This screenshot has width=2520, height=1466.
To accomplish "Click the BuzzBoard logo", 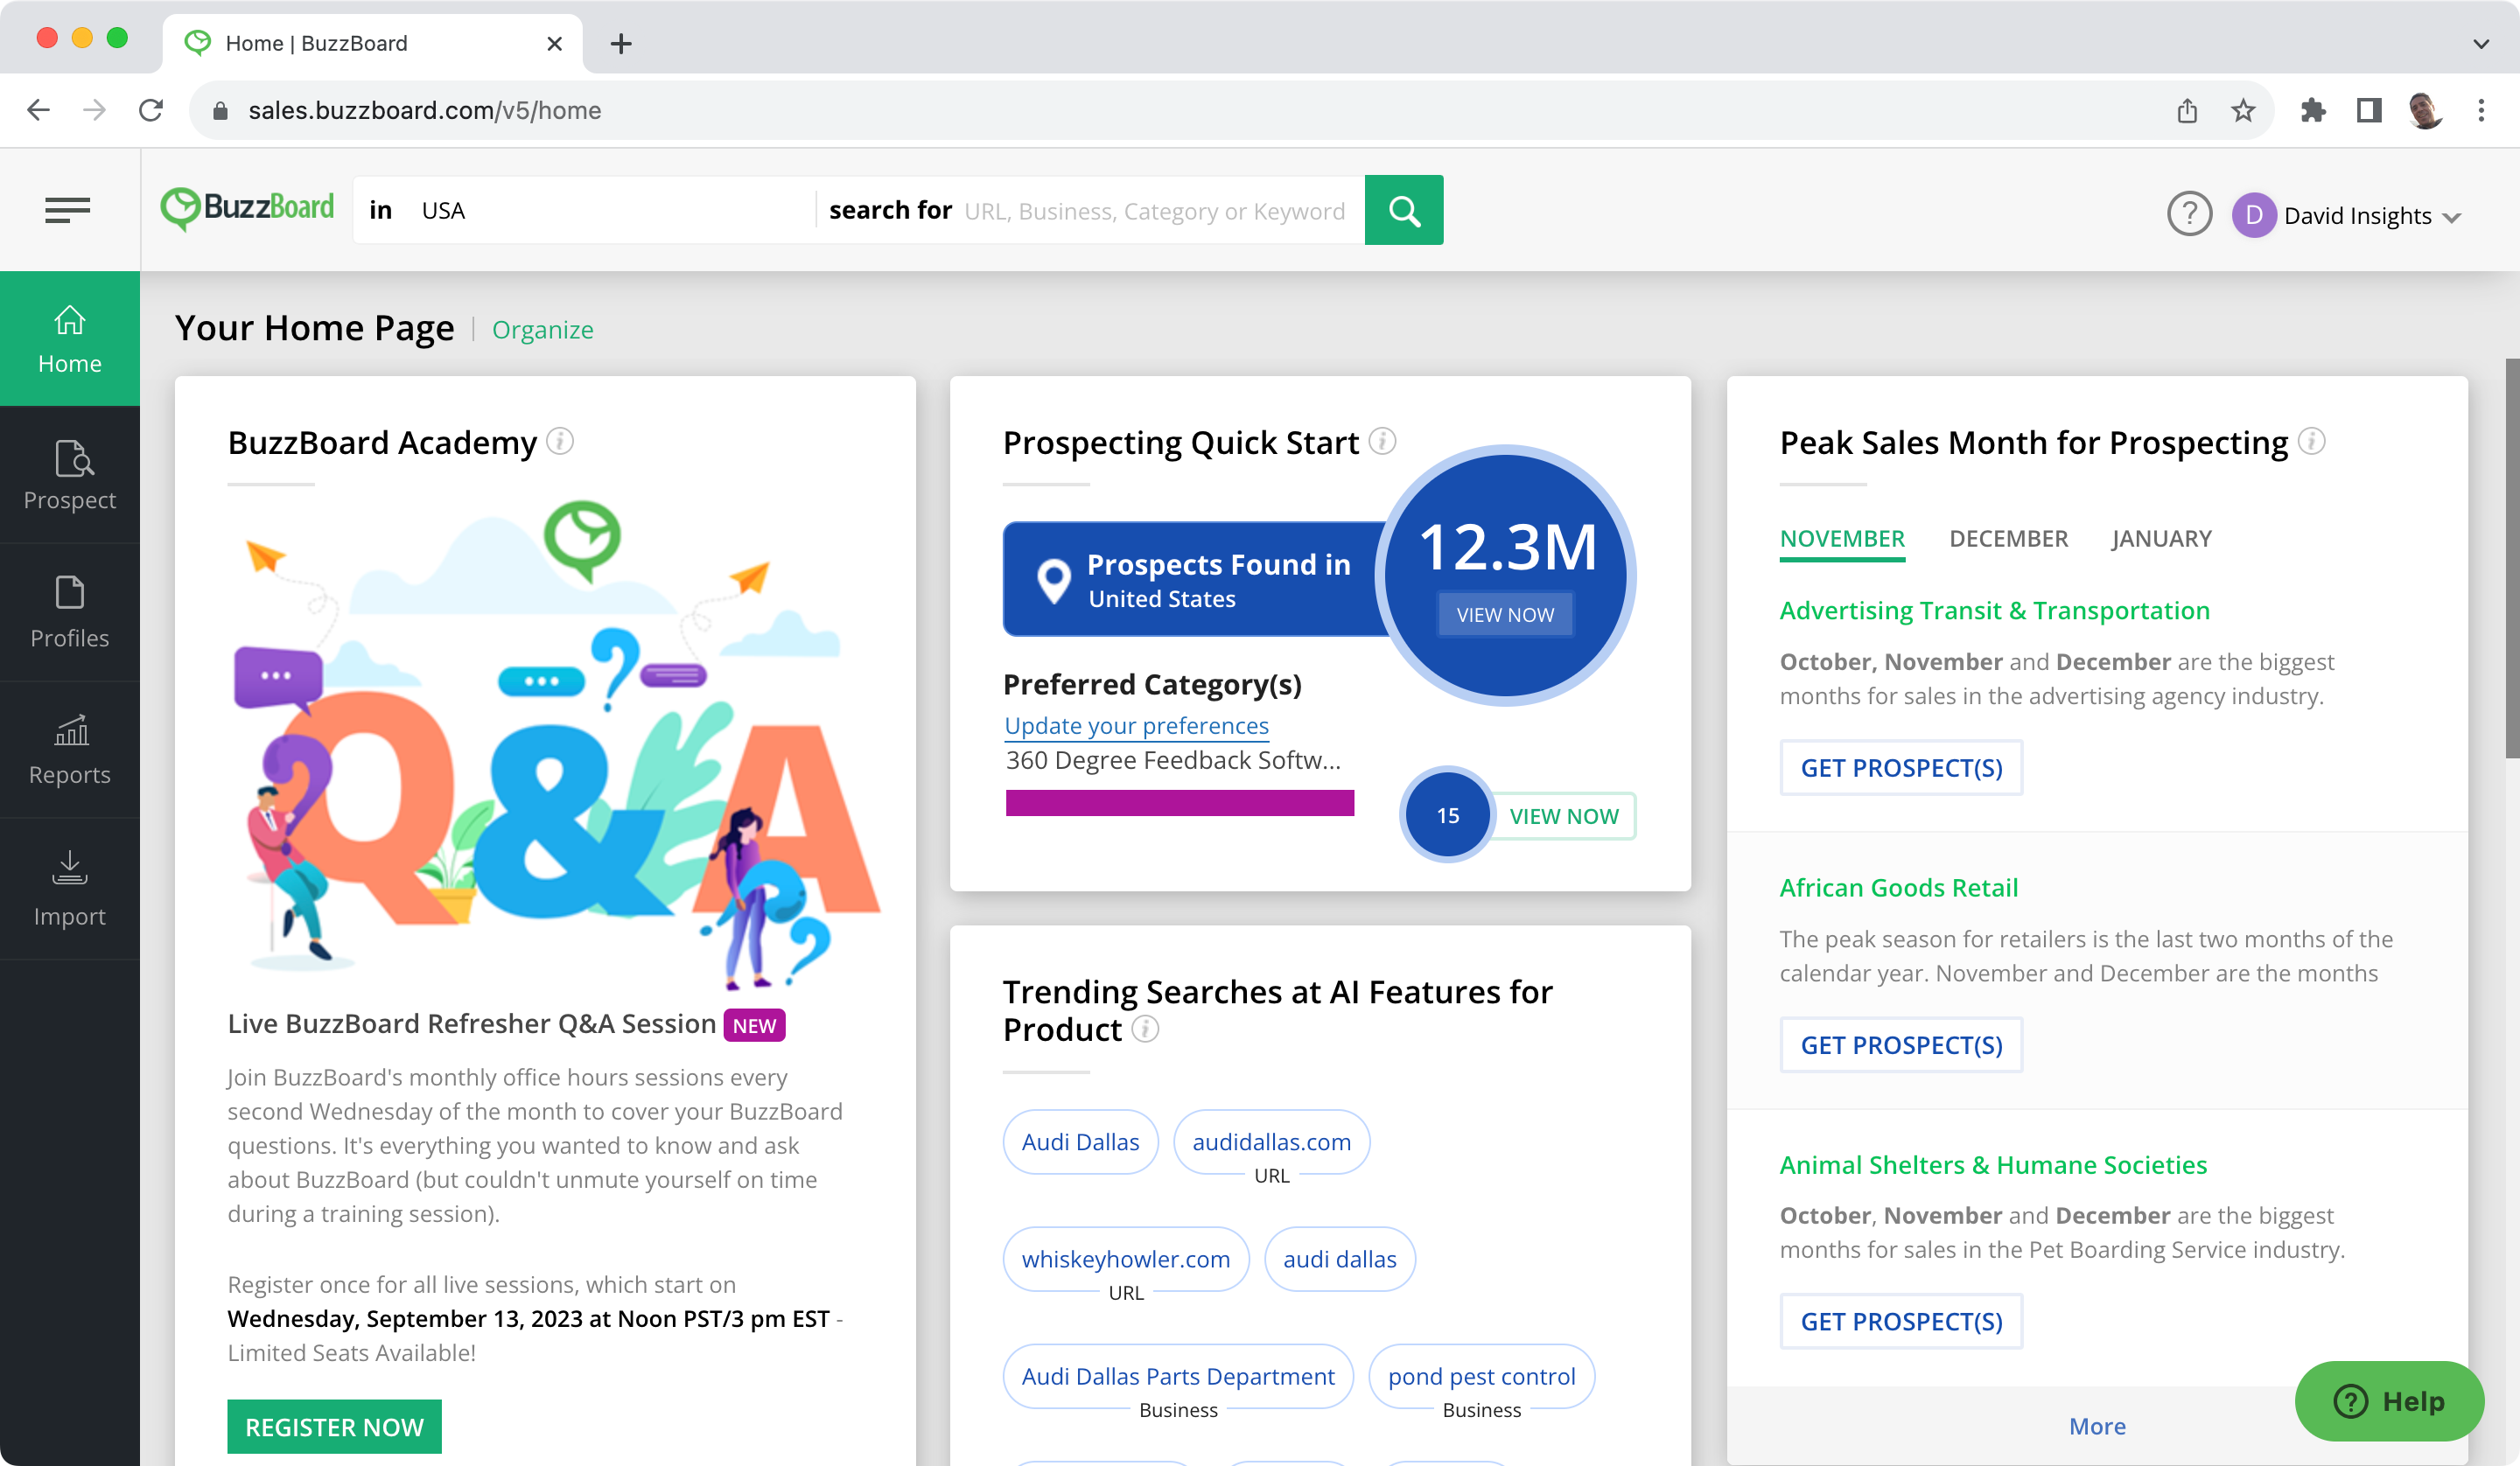I will tap(248, 209).
